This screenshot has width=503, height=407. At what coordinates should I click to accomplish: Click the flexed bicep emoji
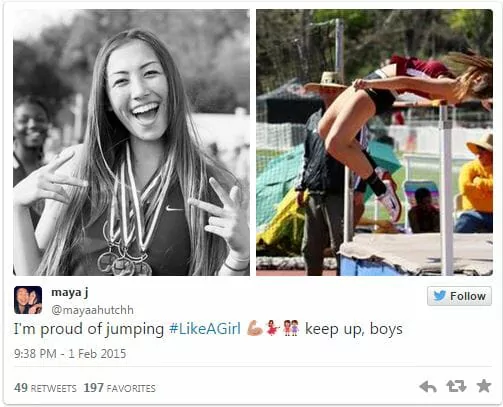[x=255, y=328]
